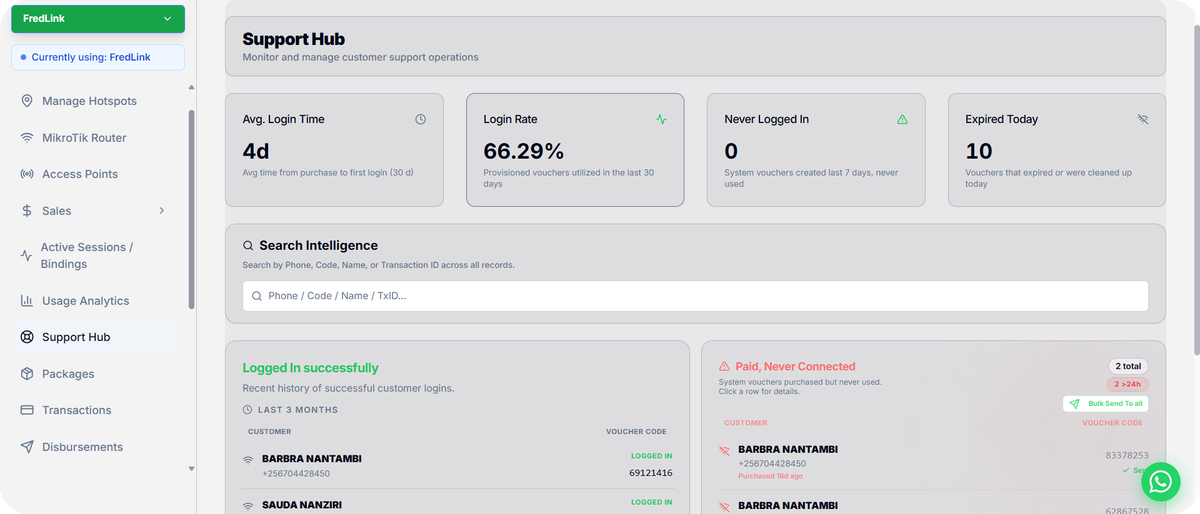Click the Support Hub lifebuoy icon

click(x=27, y=337)
